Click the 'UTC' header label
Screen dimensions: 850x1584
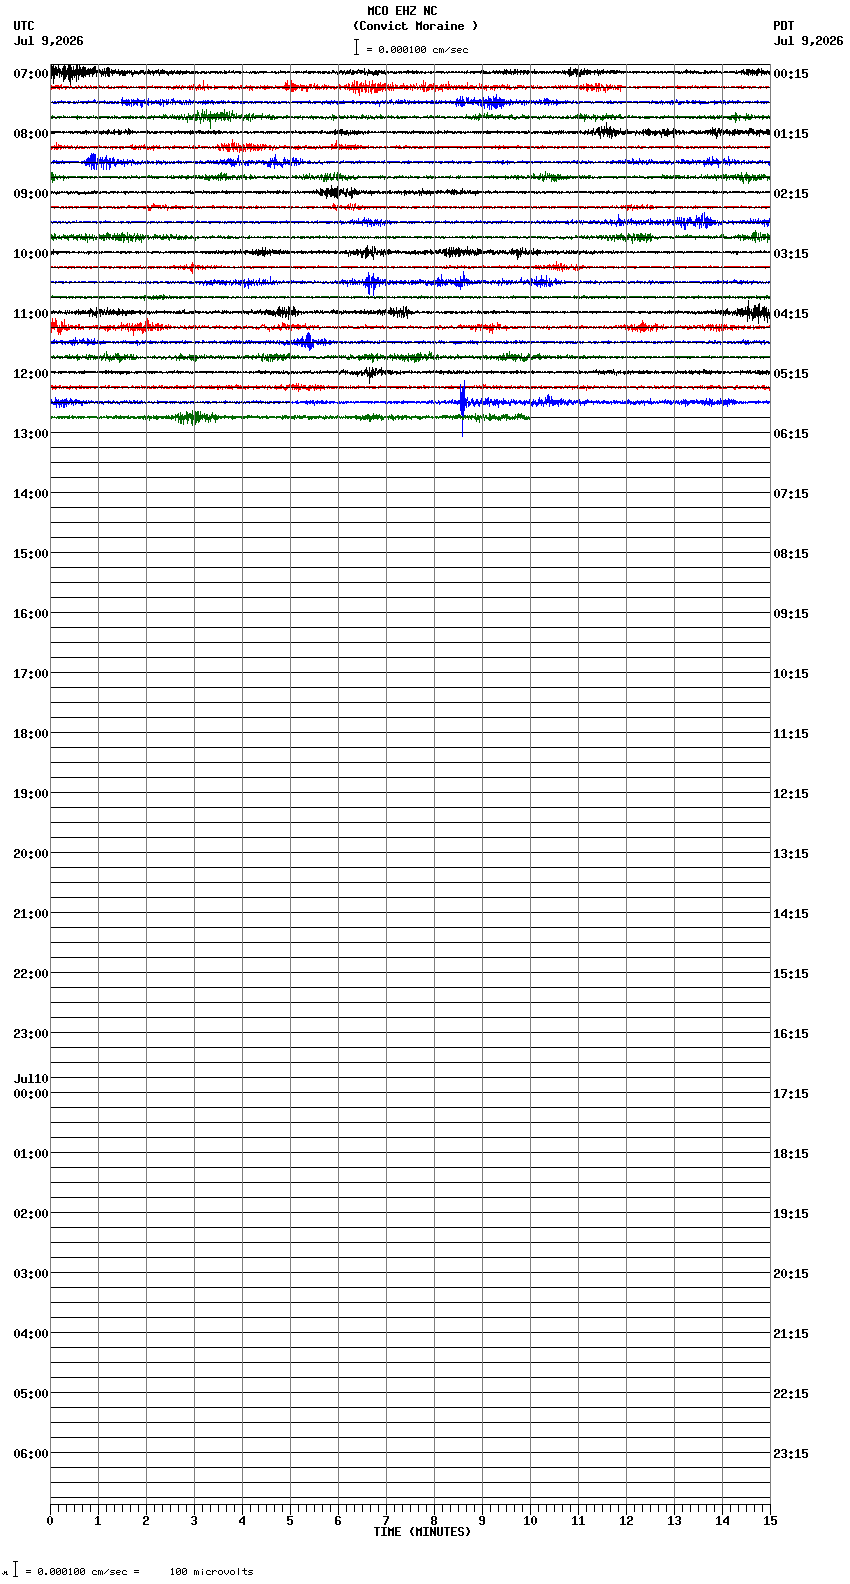pos(24,26)
